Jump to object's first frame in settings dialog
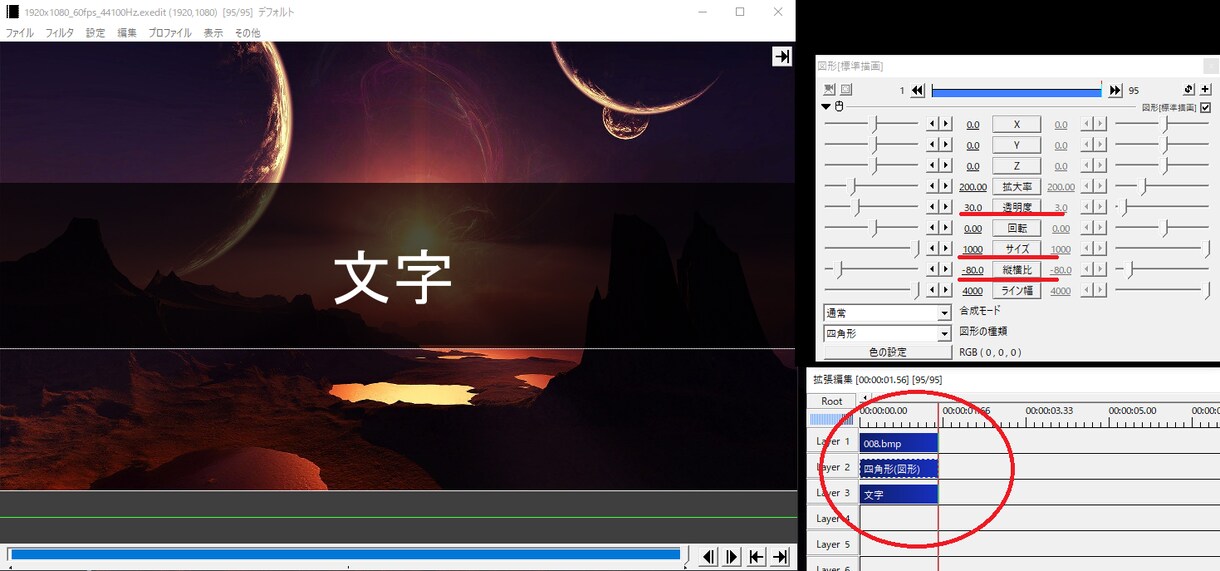Image resolution: width=1220 pixels, height=571 pixels. coord(917,90)
